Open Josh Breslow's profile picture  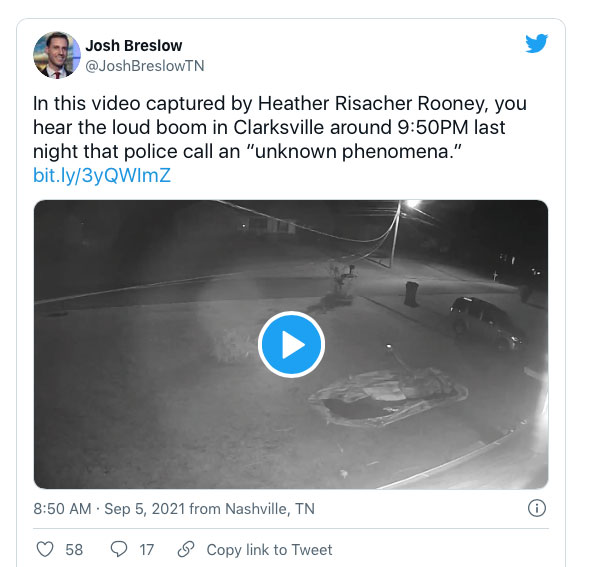[x=57, y=55]
